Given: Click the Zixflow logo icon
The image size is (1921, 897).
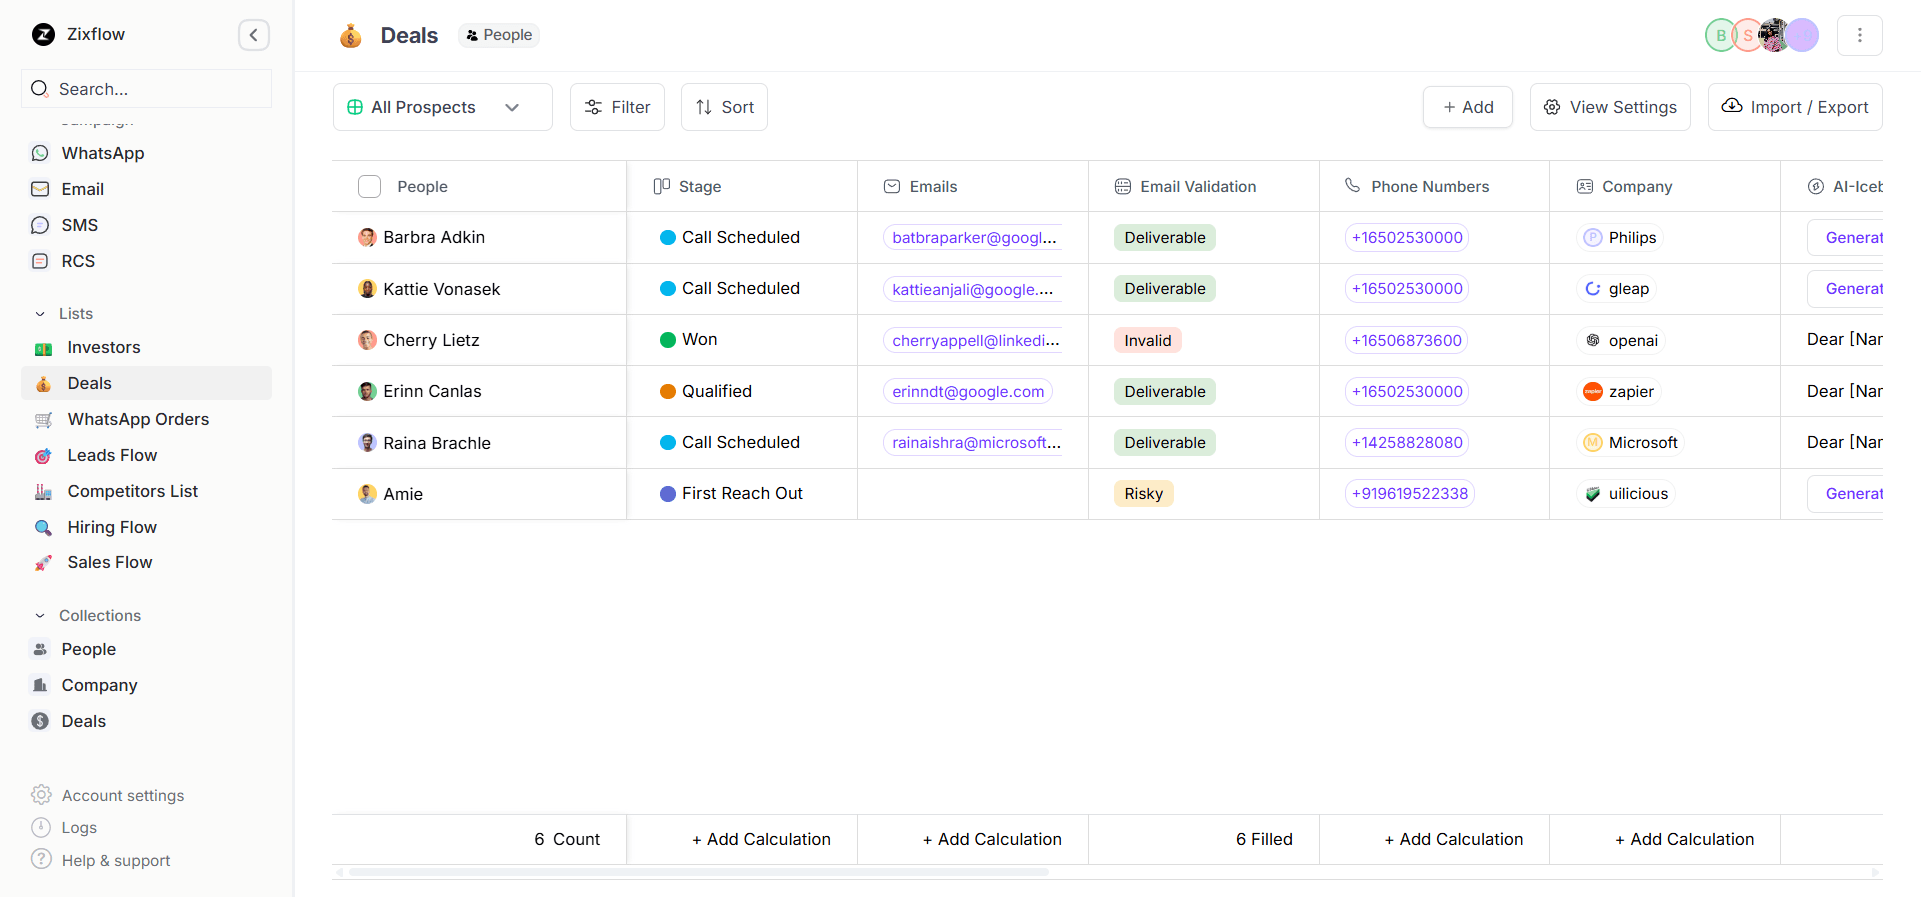Looking at the screenshot, I should [x=43, y=35].
